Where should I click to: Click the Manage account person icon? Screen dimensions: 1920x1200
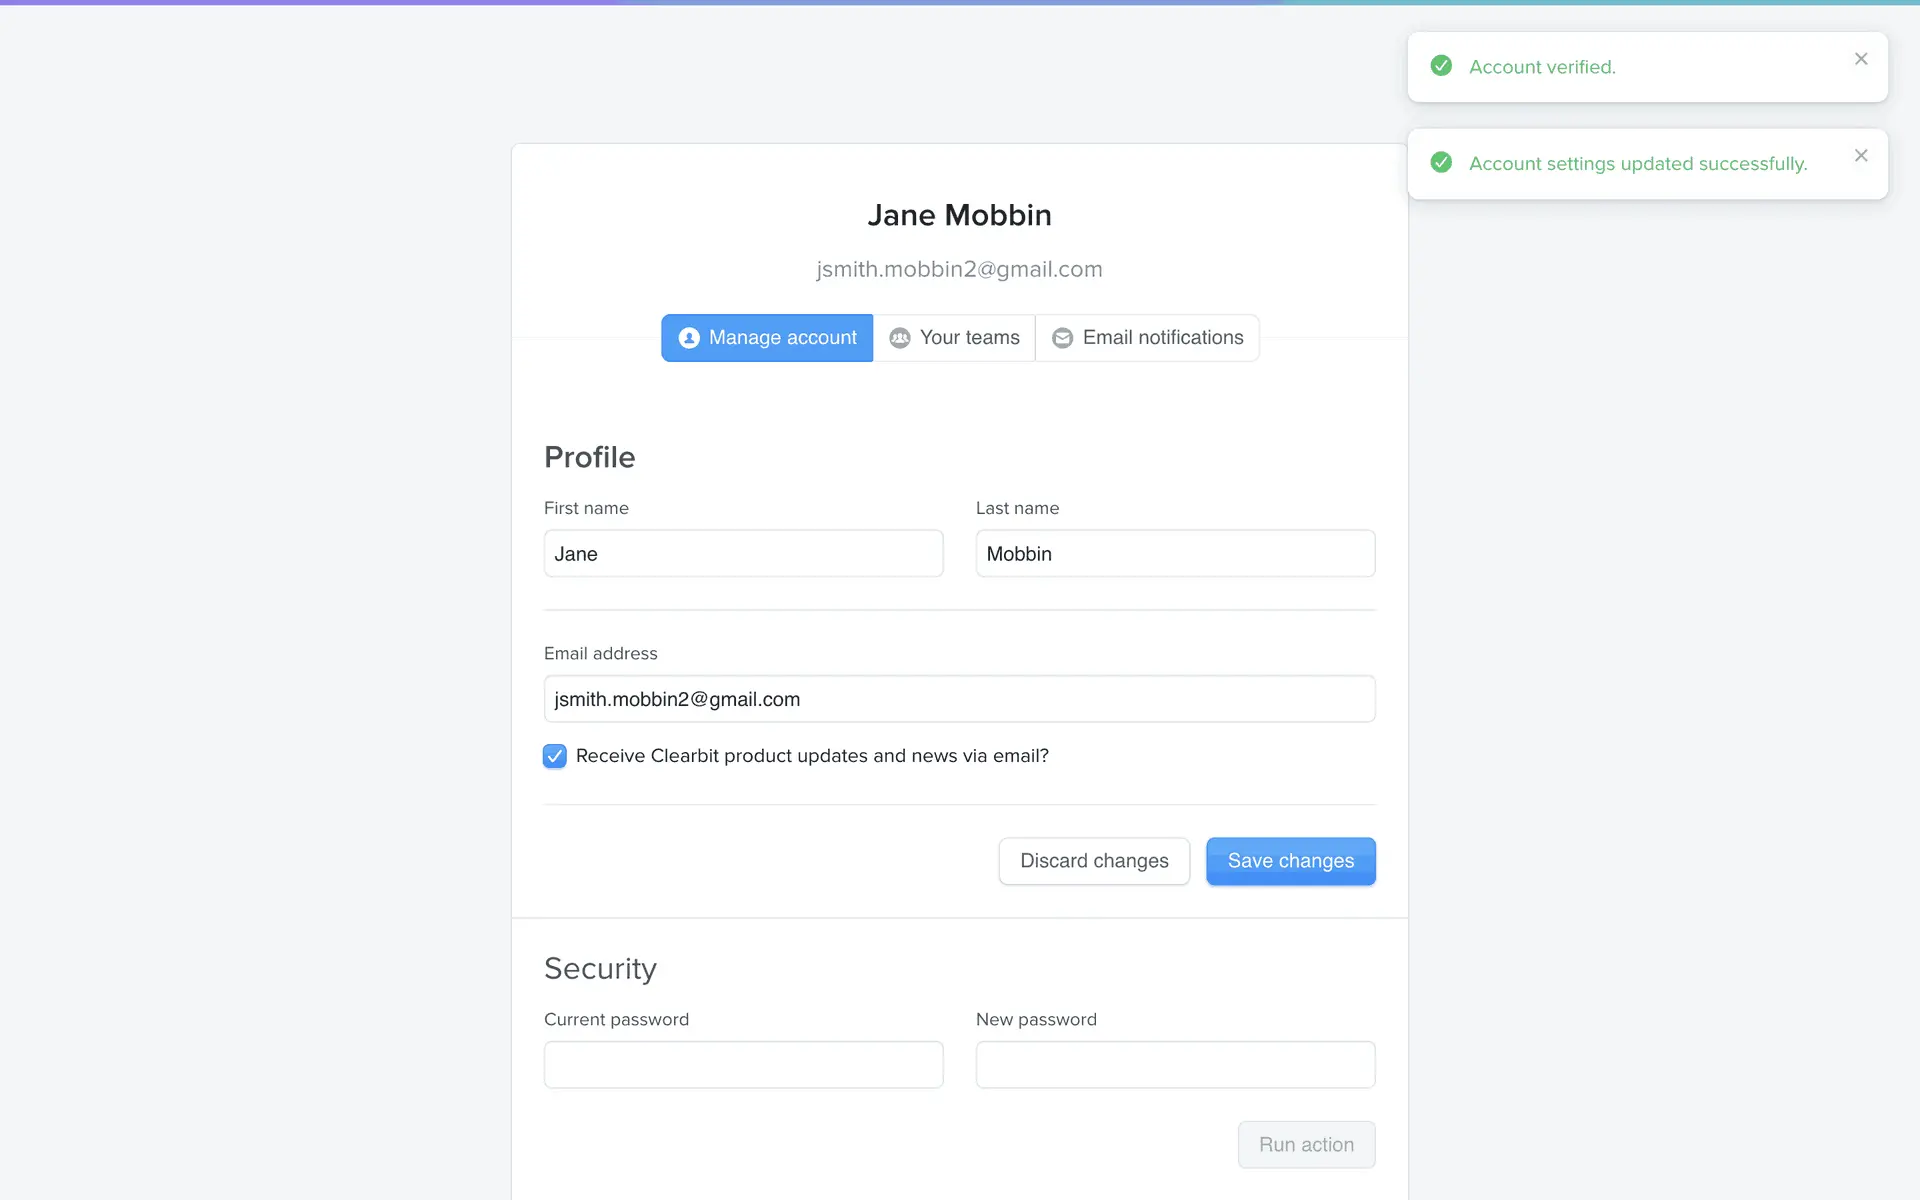coord(689,338)
